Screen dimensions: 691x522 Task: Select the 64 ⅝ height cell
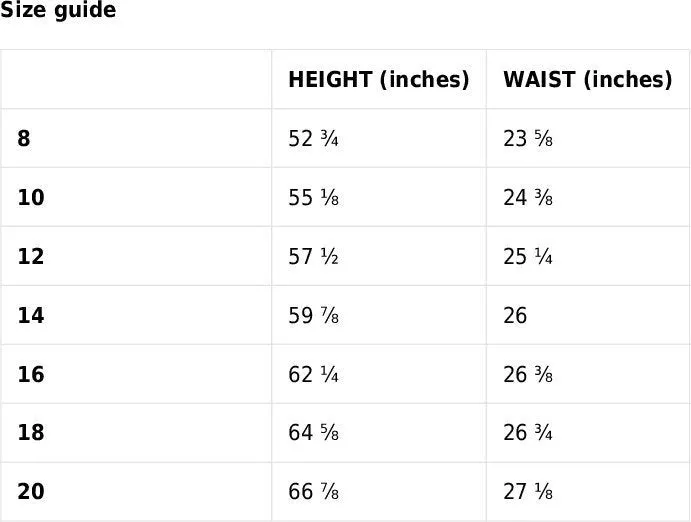pos(313,433)
